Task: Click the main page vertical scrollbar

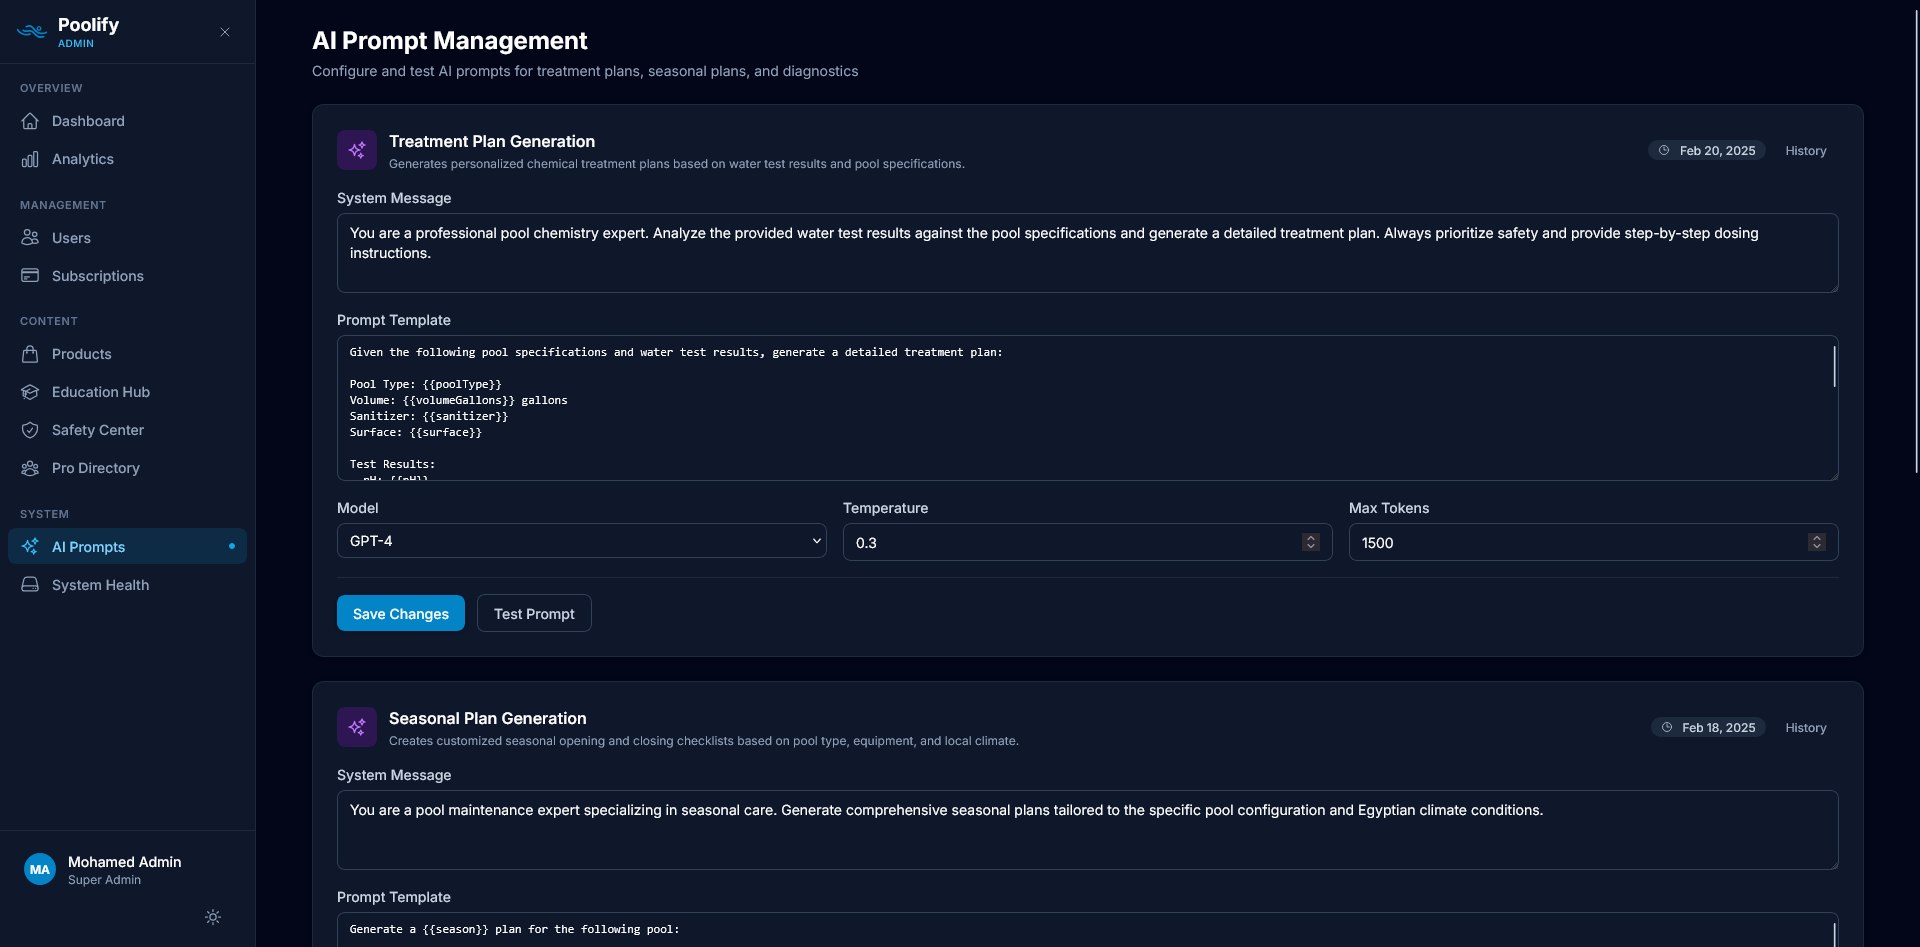Action: point(1916,240)
